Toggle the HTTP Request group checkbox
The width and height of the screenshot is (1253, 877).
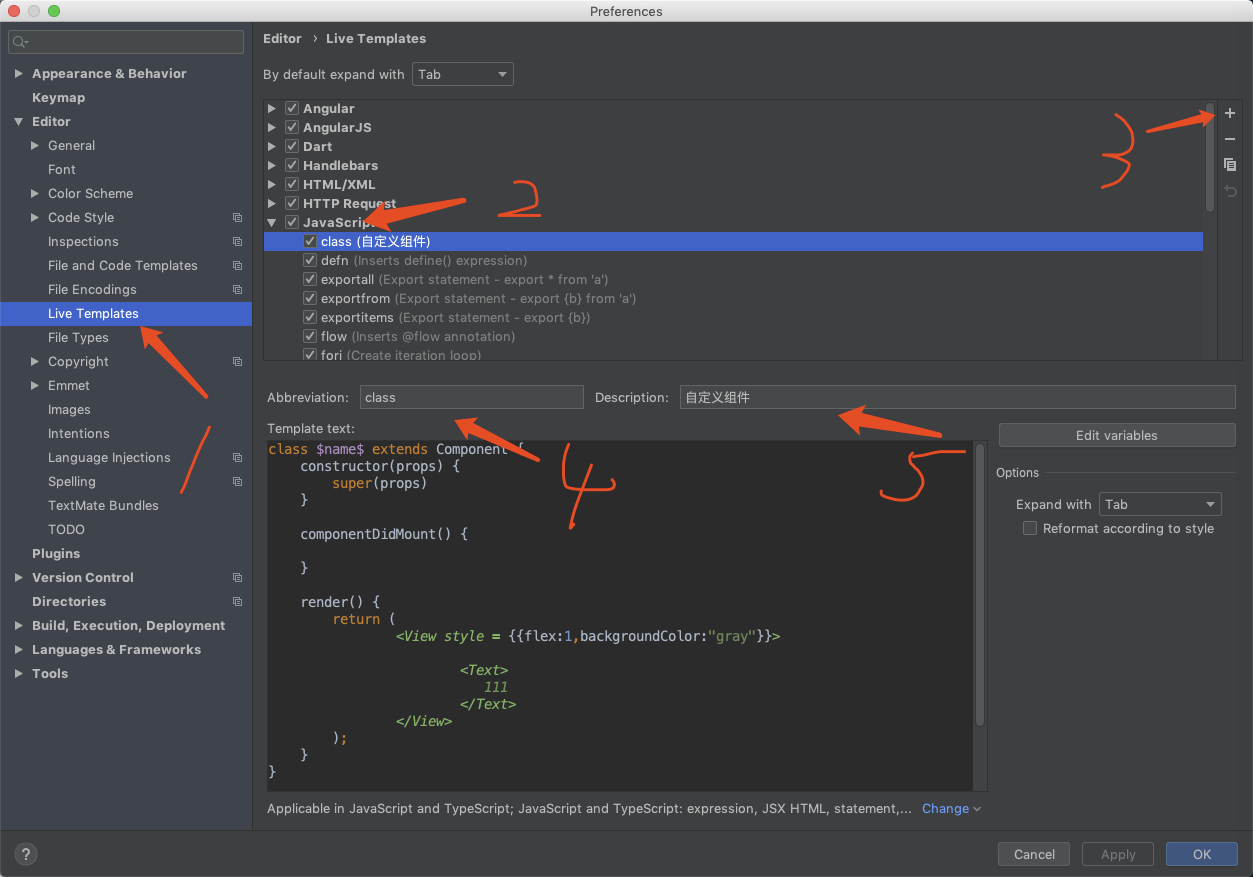coord(292,203)
